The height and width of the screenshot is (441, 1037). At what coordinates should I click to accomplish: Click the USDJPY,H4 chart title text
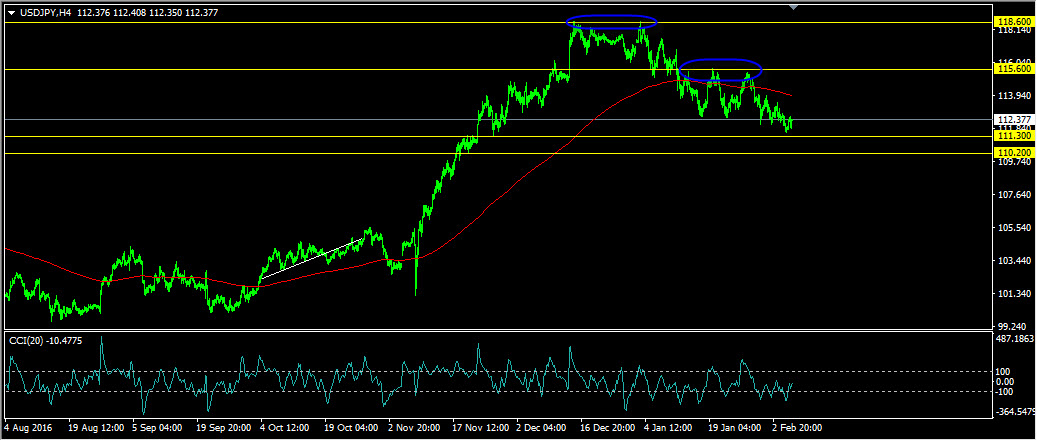click(44, 13)
